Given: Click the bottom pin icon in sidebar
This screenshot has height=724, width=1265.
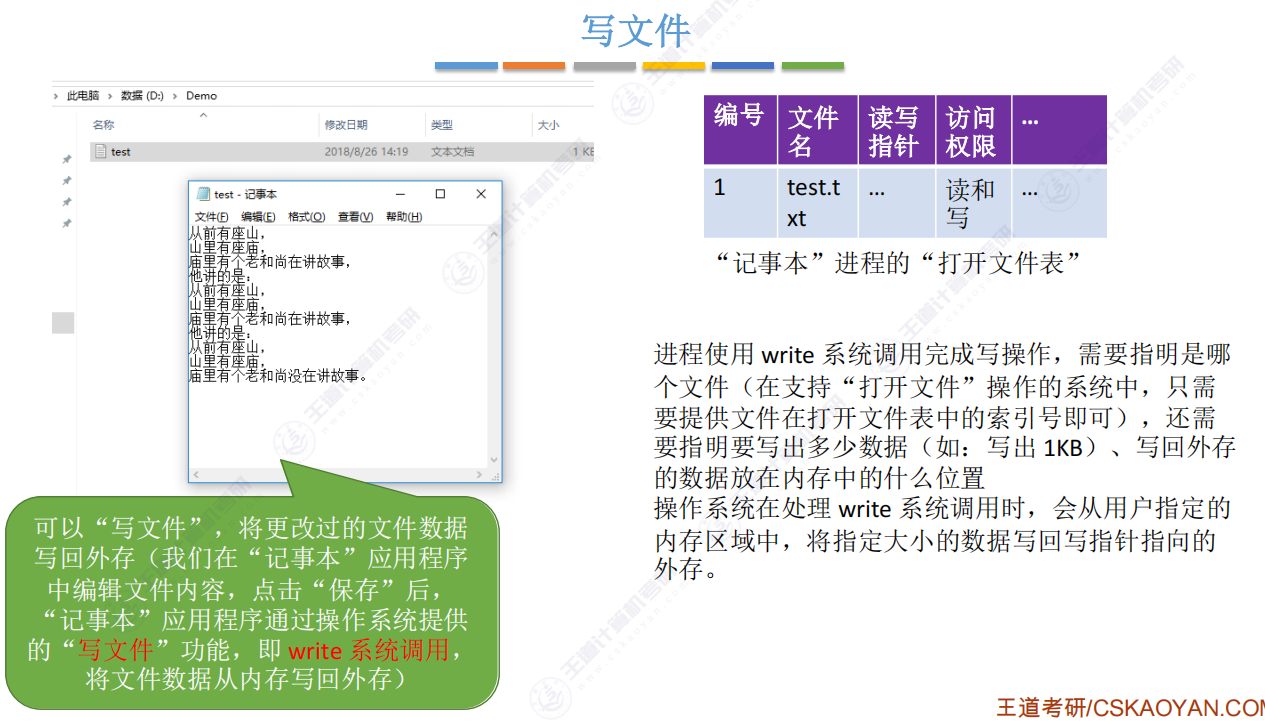Looking at the screenshot, I should tap(67, 223).
